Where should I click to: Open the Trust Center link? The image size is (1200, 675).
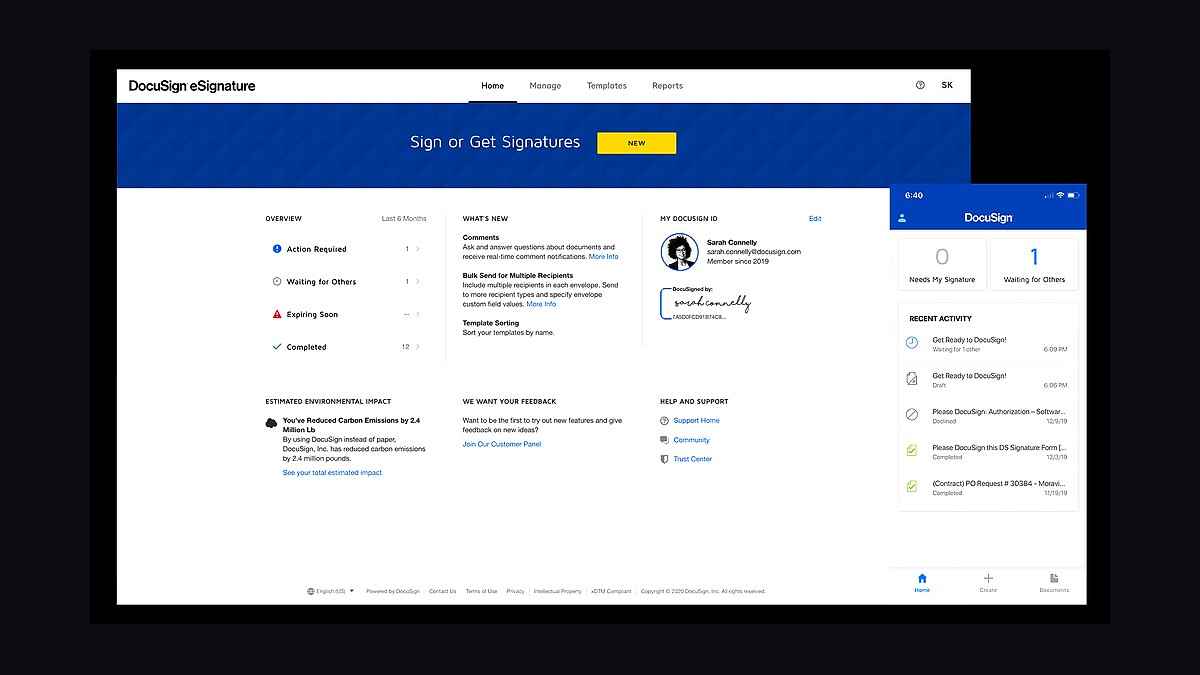coord(693,459)
